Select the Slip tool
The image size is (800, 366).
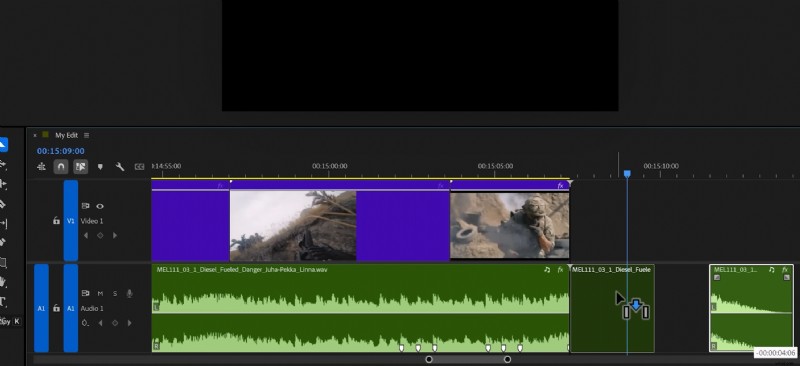coord(3,223)
